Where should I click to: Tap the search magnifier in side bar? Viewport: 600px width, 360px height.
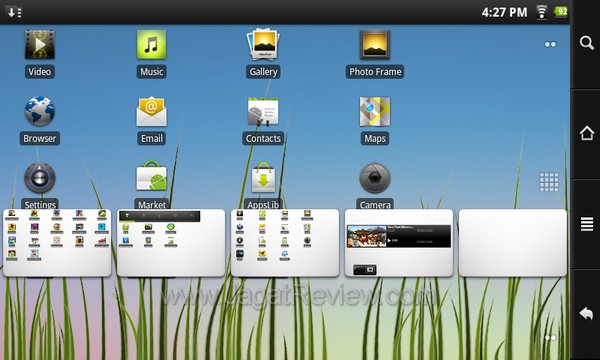tap(586, 43)
